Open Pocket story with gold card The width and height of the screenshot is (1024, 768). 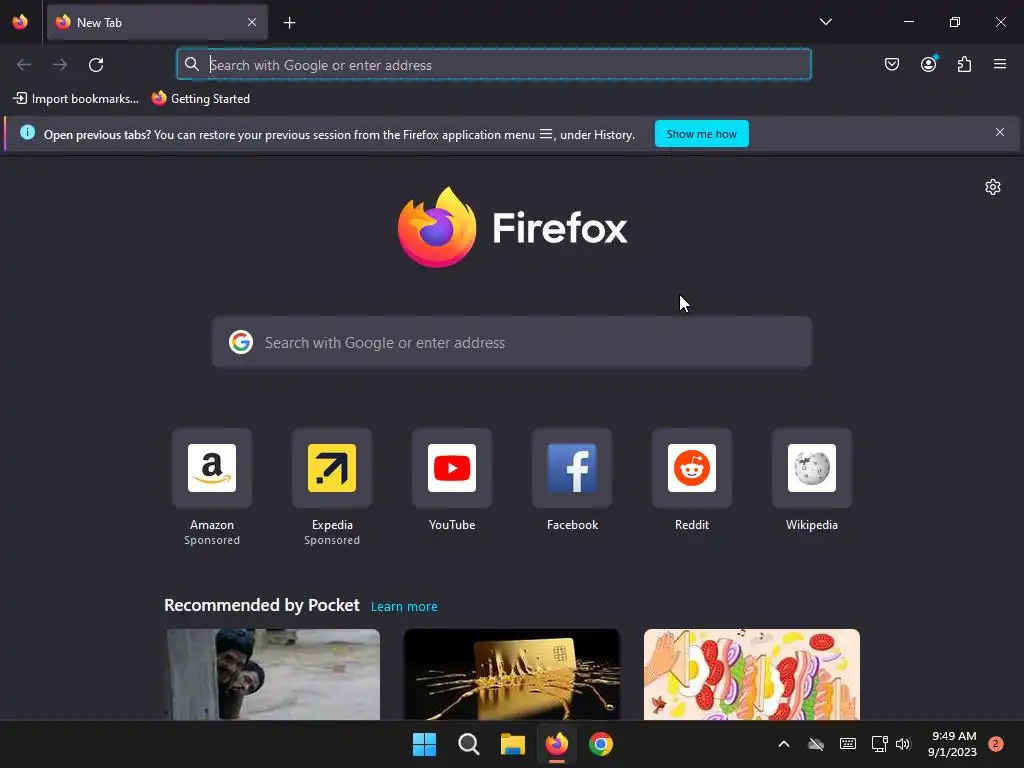click(x=512, y=674)
